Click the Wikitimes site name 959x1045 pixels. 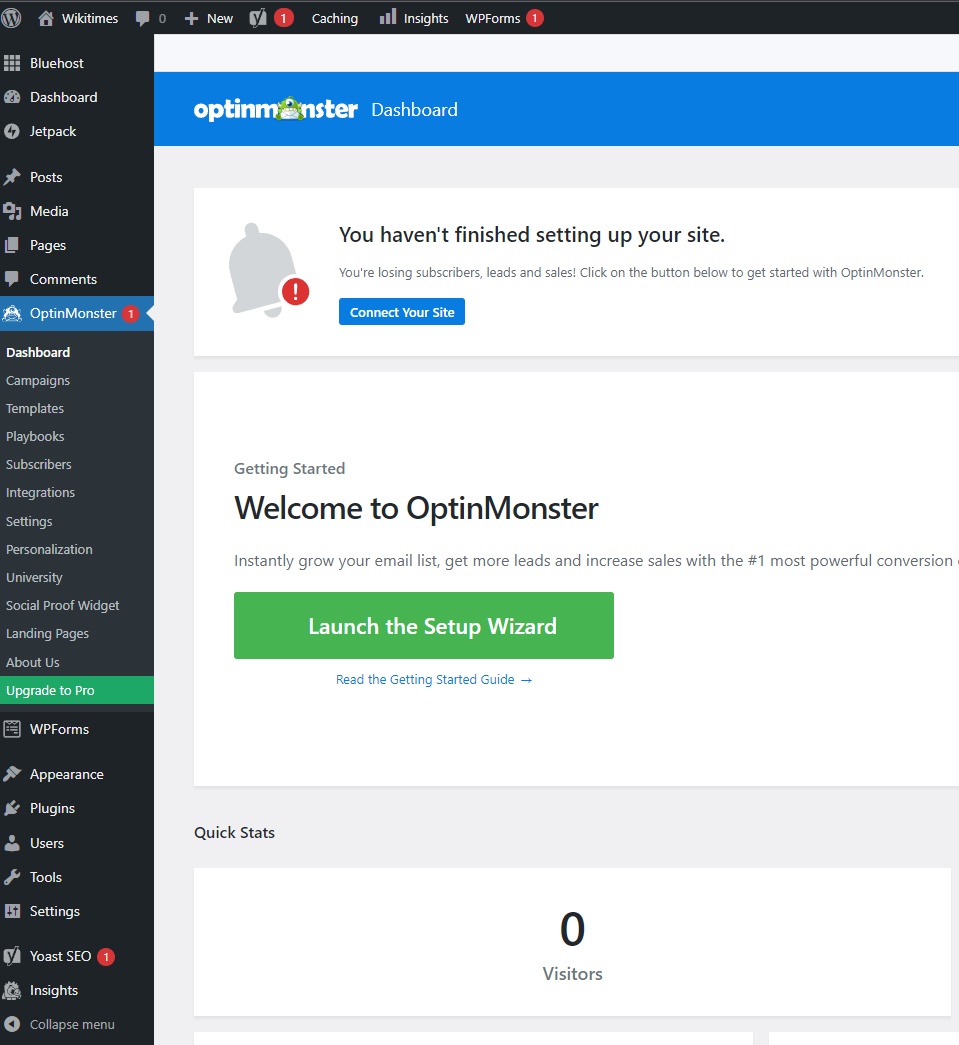[x=90, y=19]
